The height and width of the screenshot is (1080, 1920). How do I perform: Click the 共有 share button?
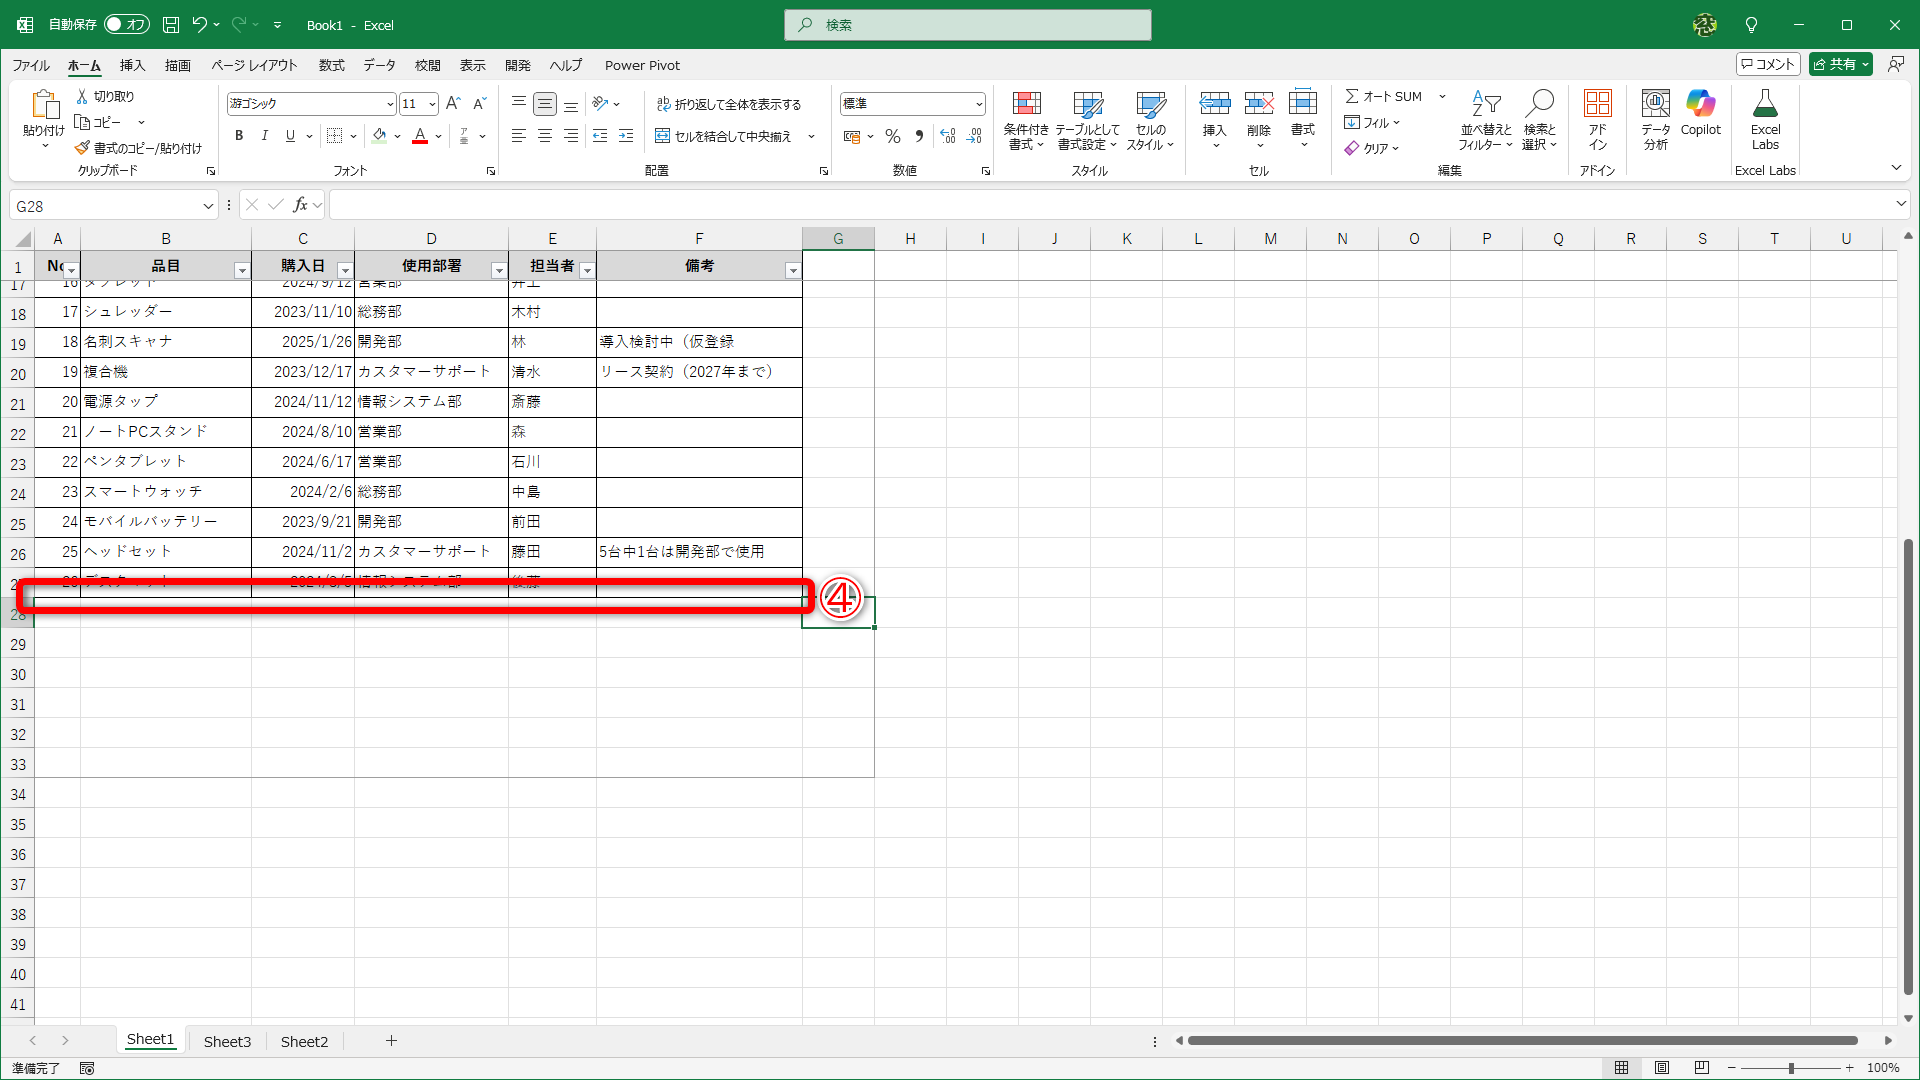(x=1835, y=64)
